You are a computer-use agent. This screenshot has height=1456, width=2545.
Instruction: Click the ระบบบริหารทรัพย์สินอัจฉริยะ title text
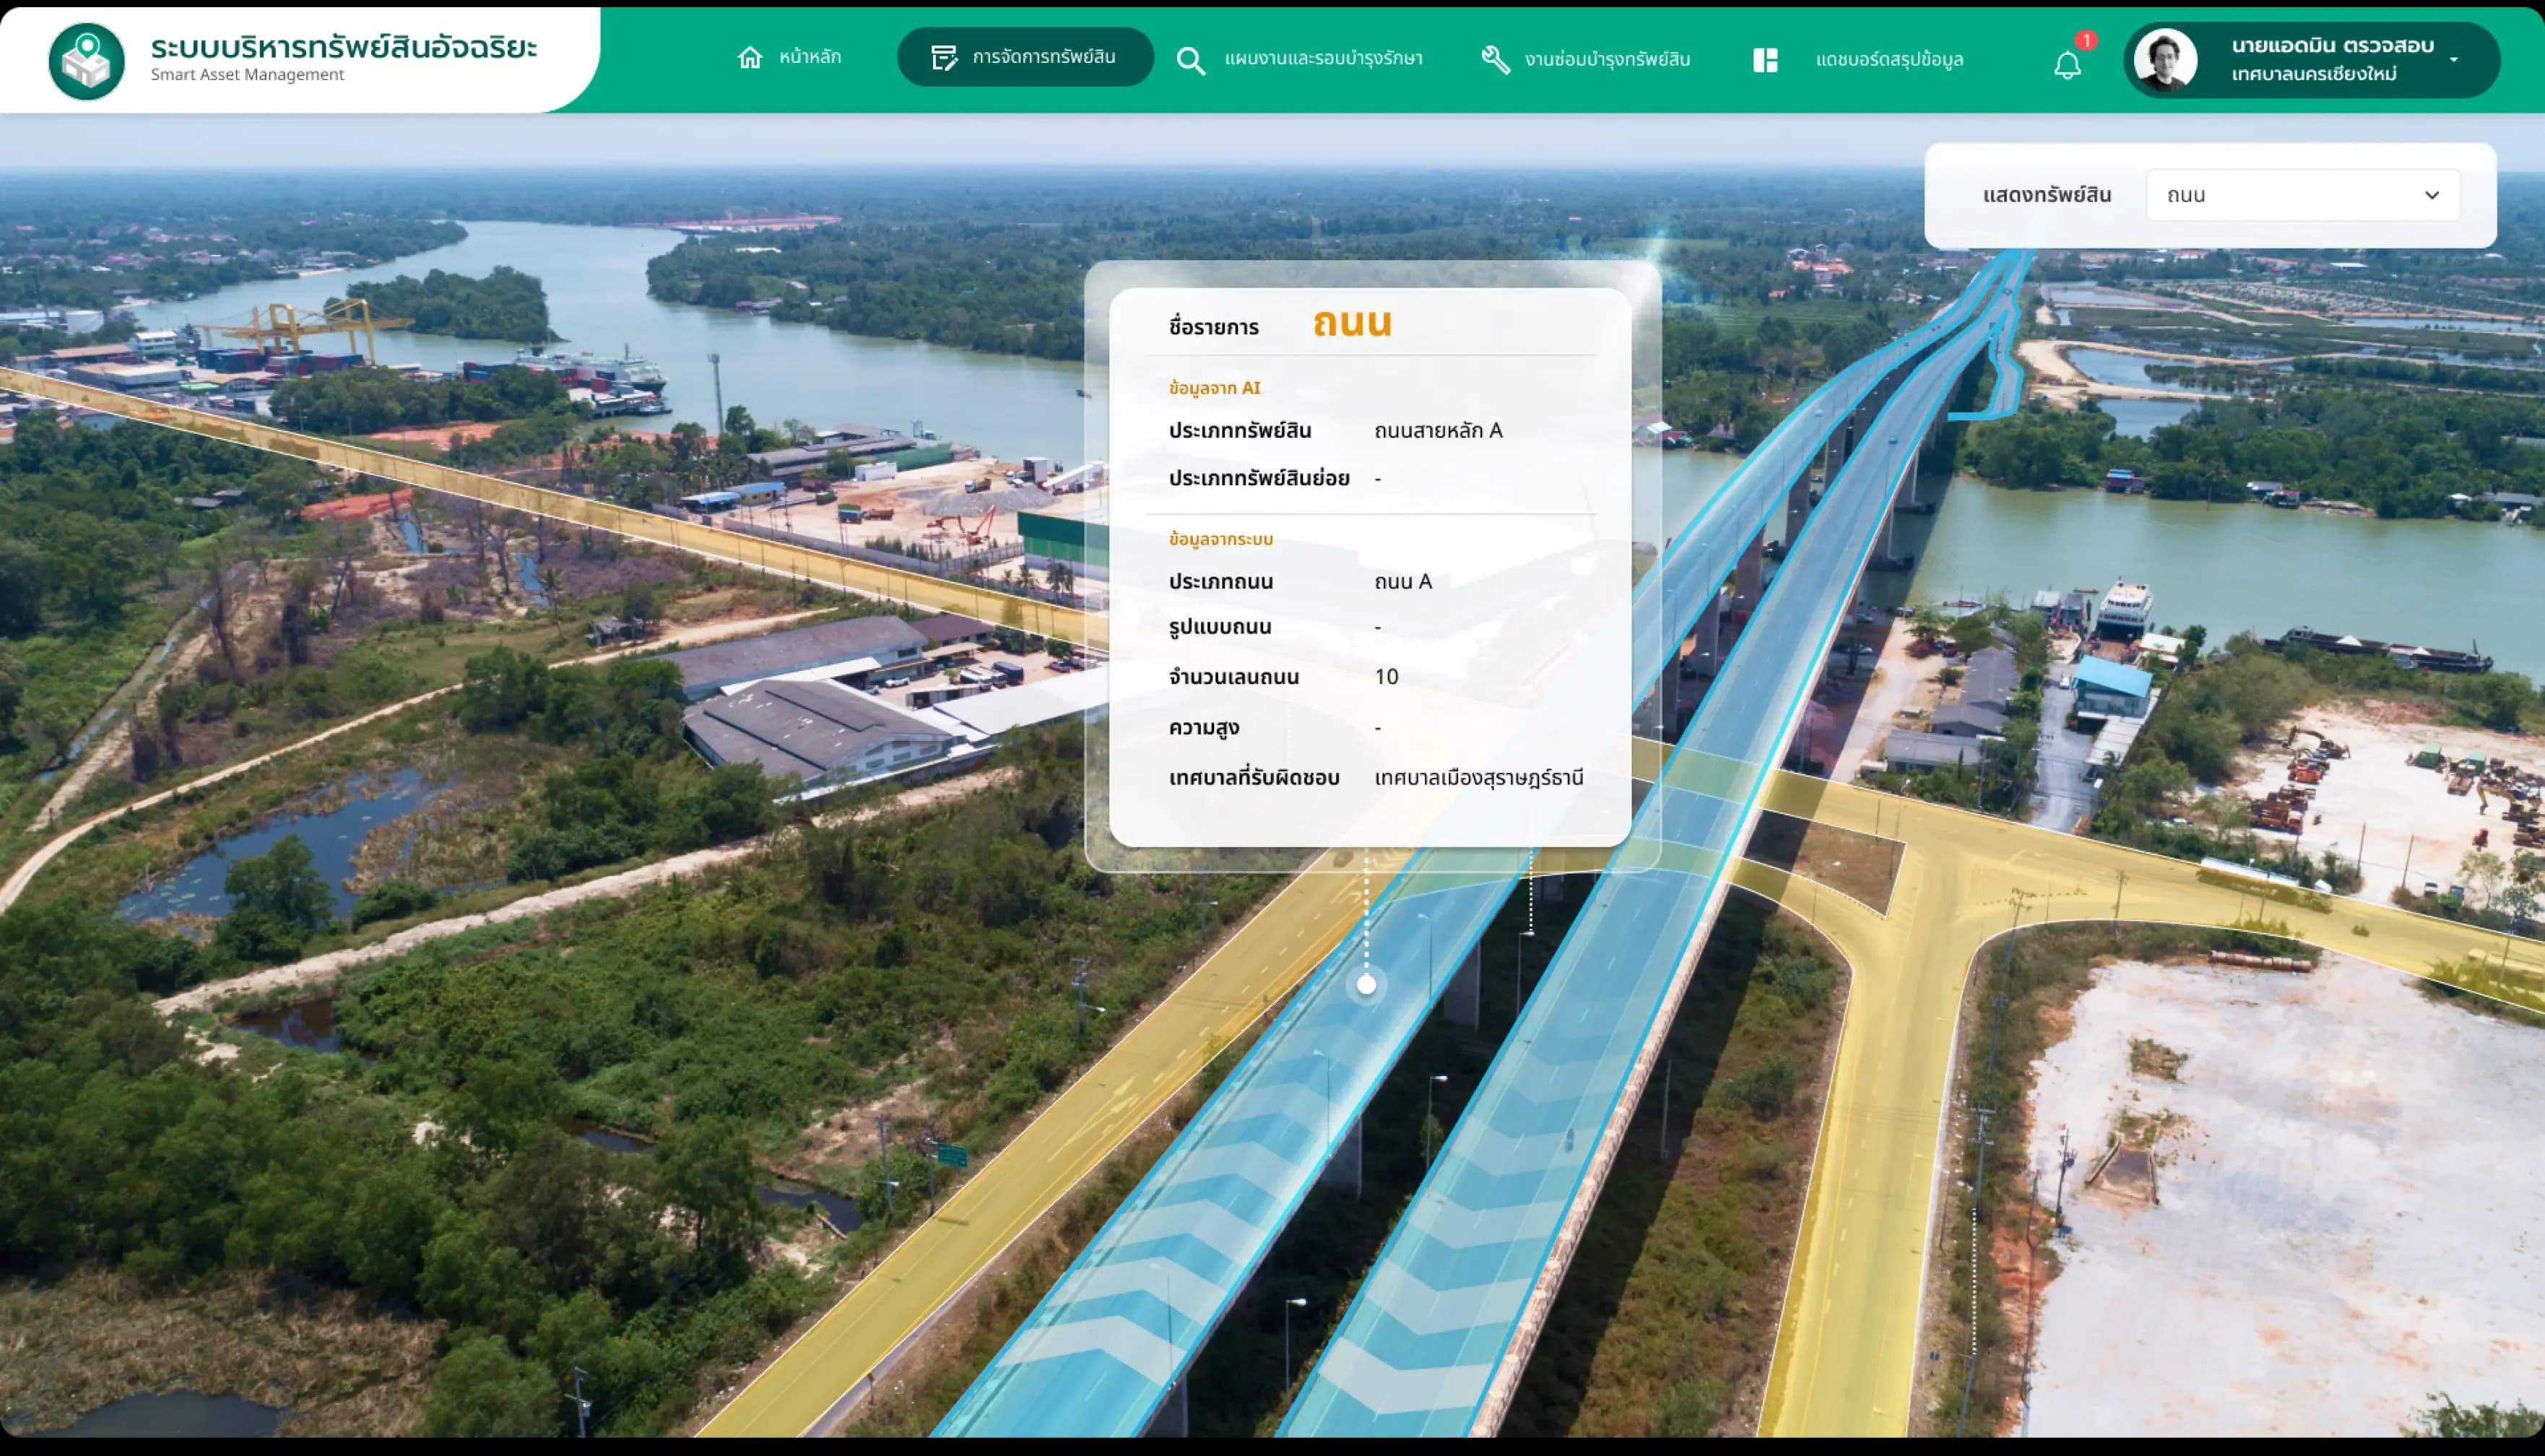click(344, 46)
